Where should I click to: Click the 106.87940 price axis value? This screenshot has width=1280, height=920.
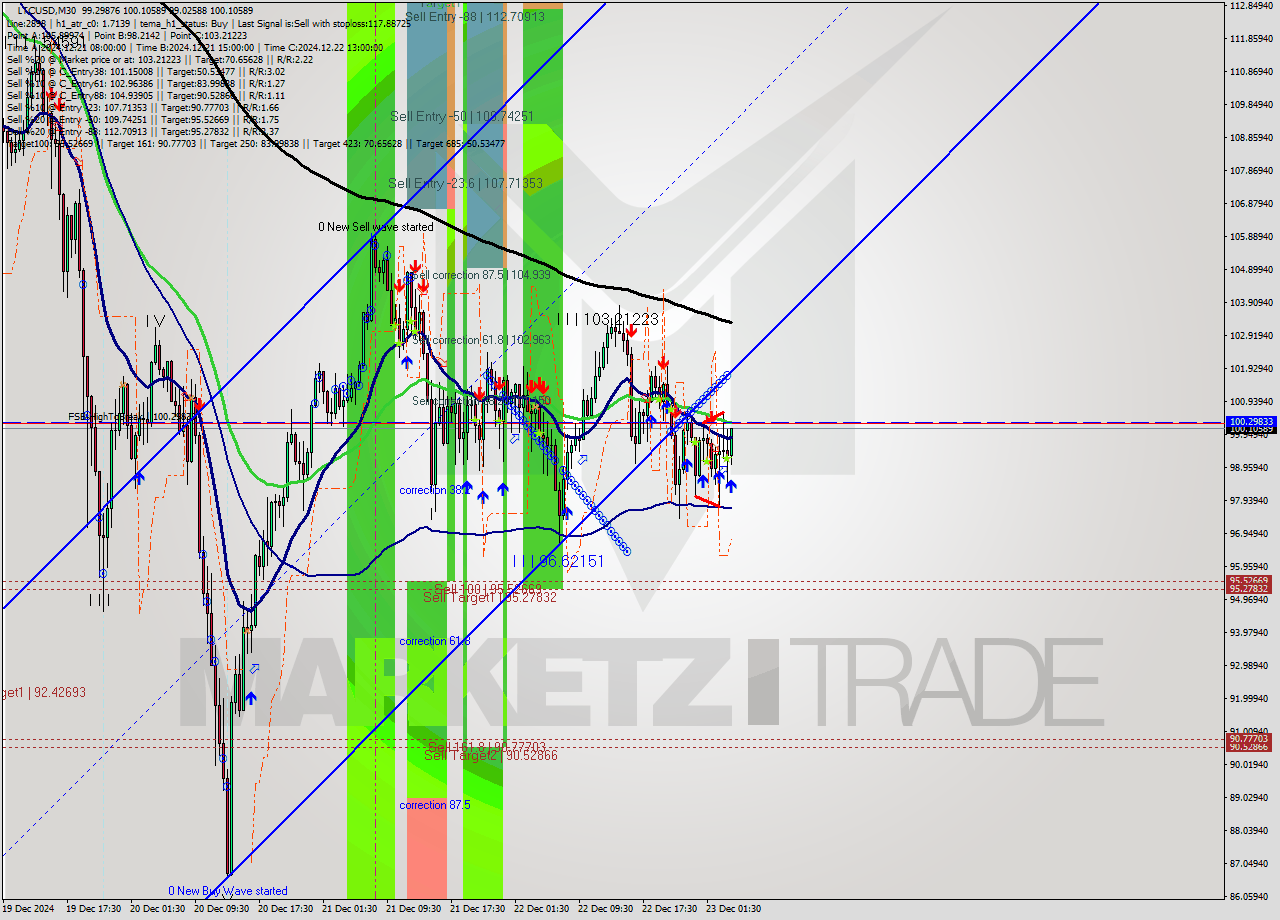coord(1251,203)
